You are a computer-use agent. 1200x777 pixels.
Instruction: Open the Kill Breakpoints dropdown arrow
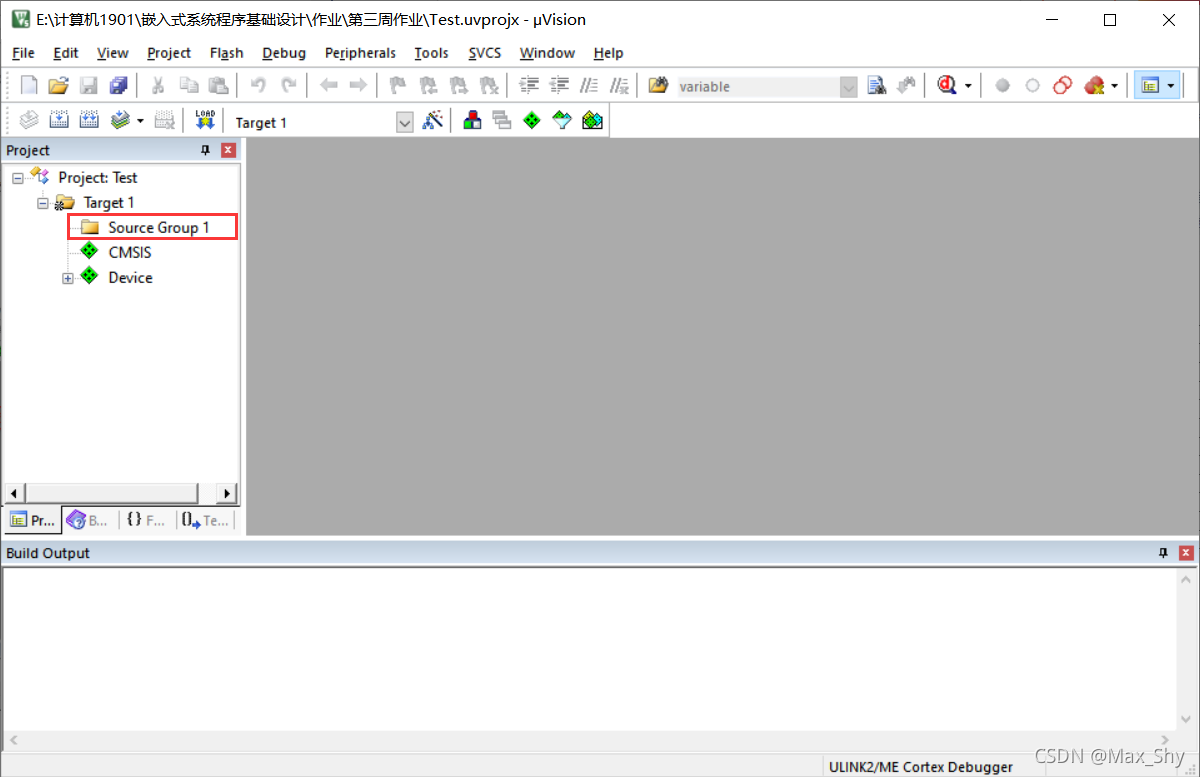(1115, 87)
